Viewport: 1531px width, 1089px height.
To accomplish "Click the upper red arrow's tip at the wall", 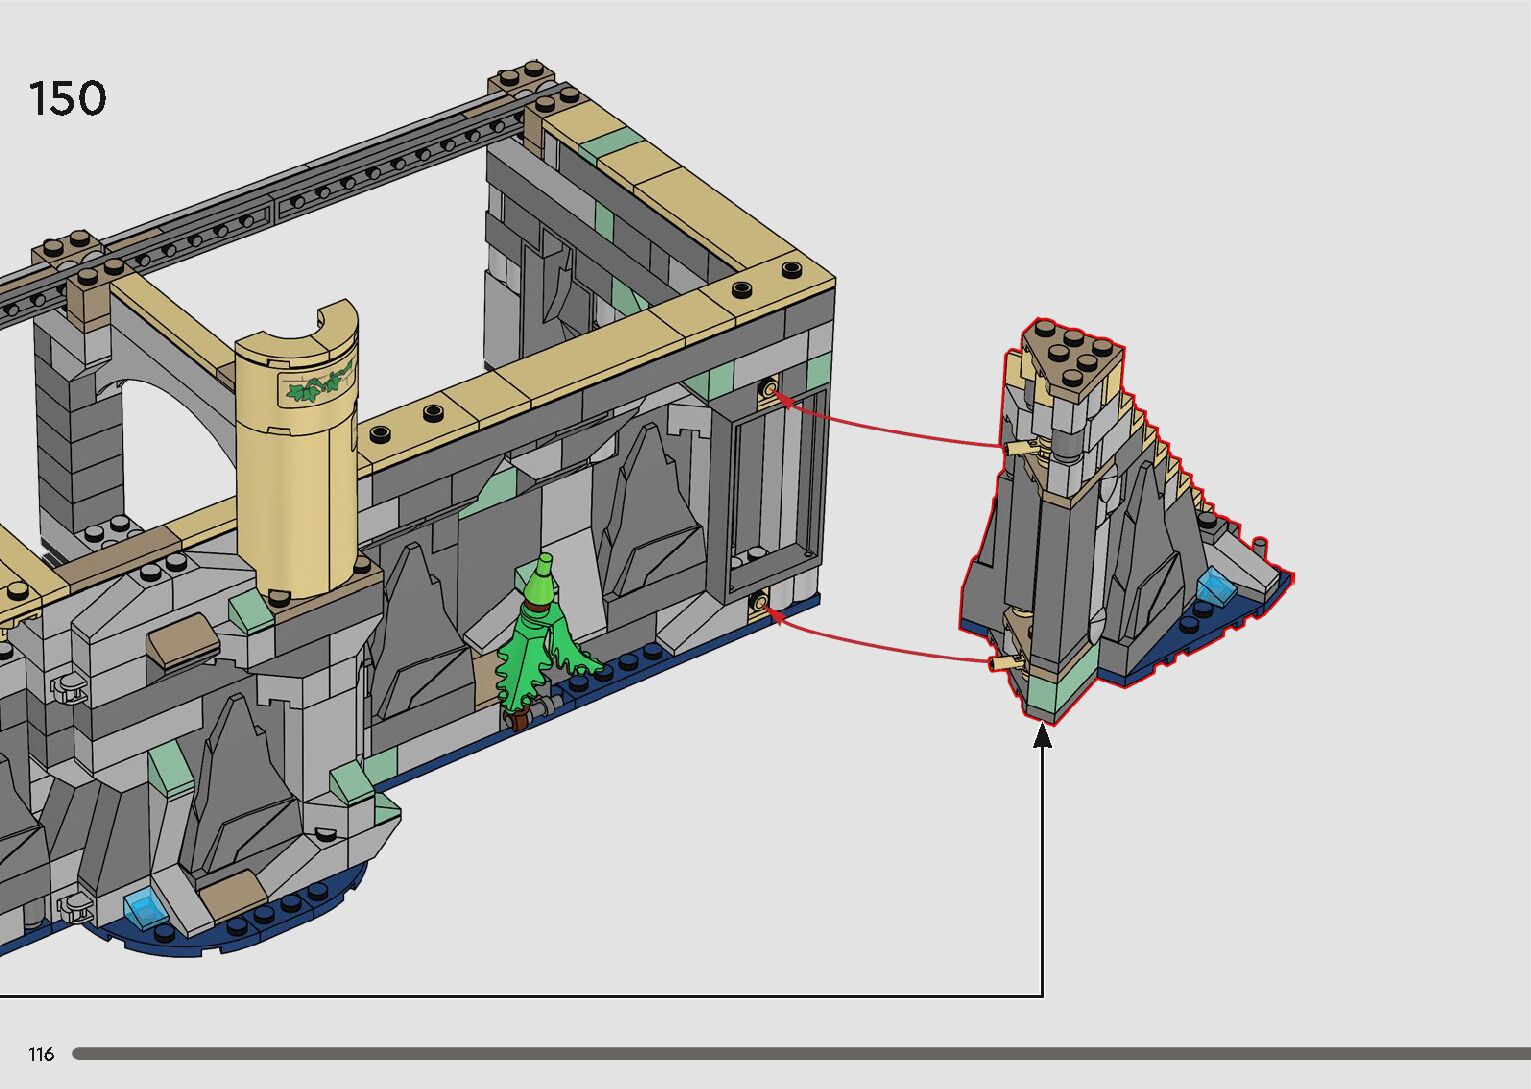I will click(x=771, y=391).
